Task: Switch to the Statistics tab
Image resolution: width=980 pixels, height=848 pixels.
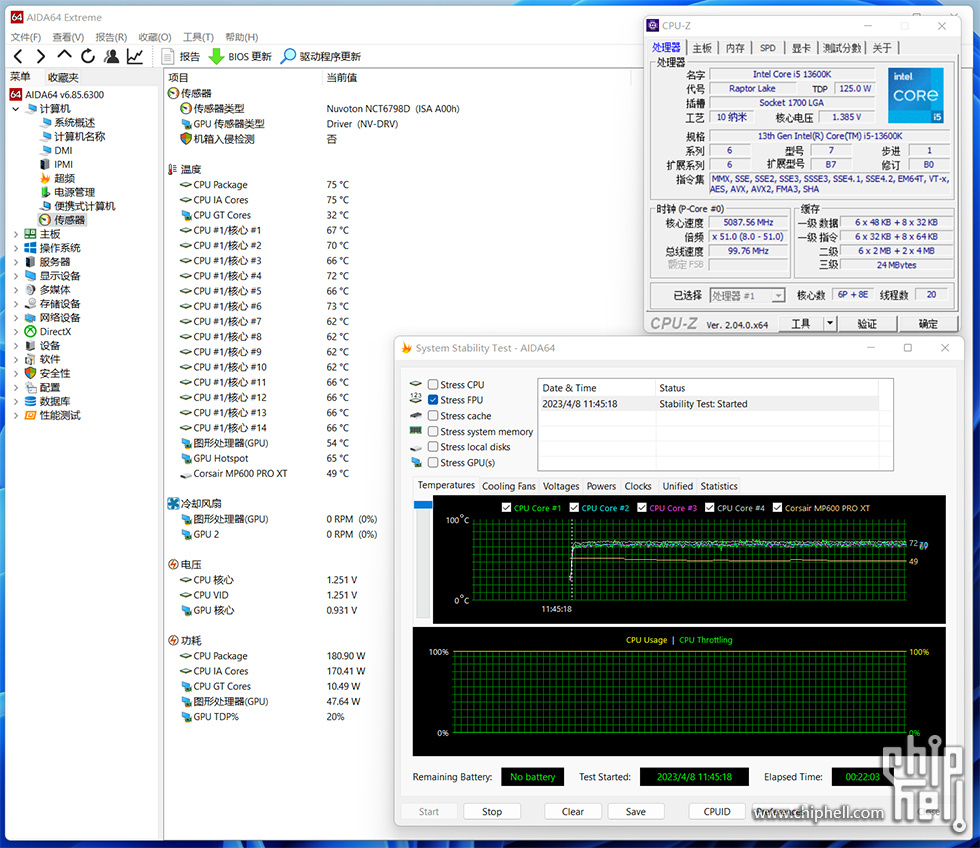Action: pos(719,486)
